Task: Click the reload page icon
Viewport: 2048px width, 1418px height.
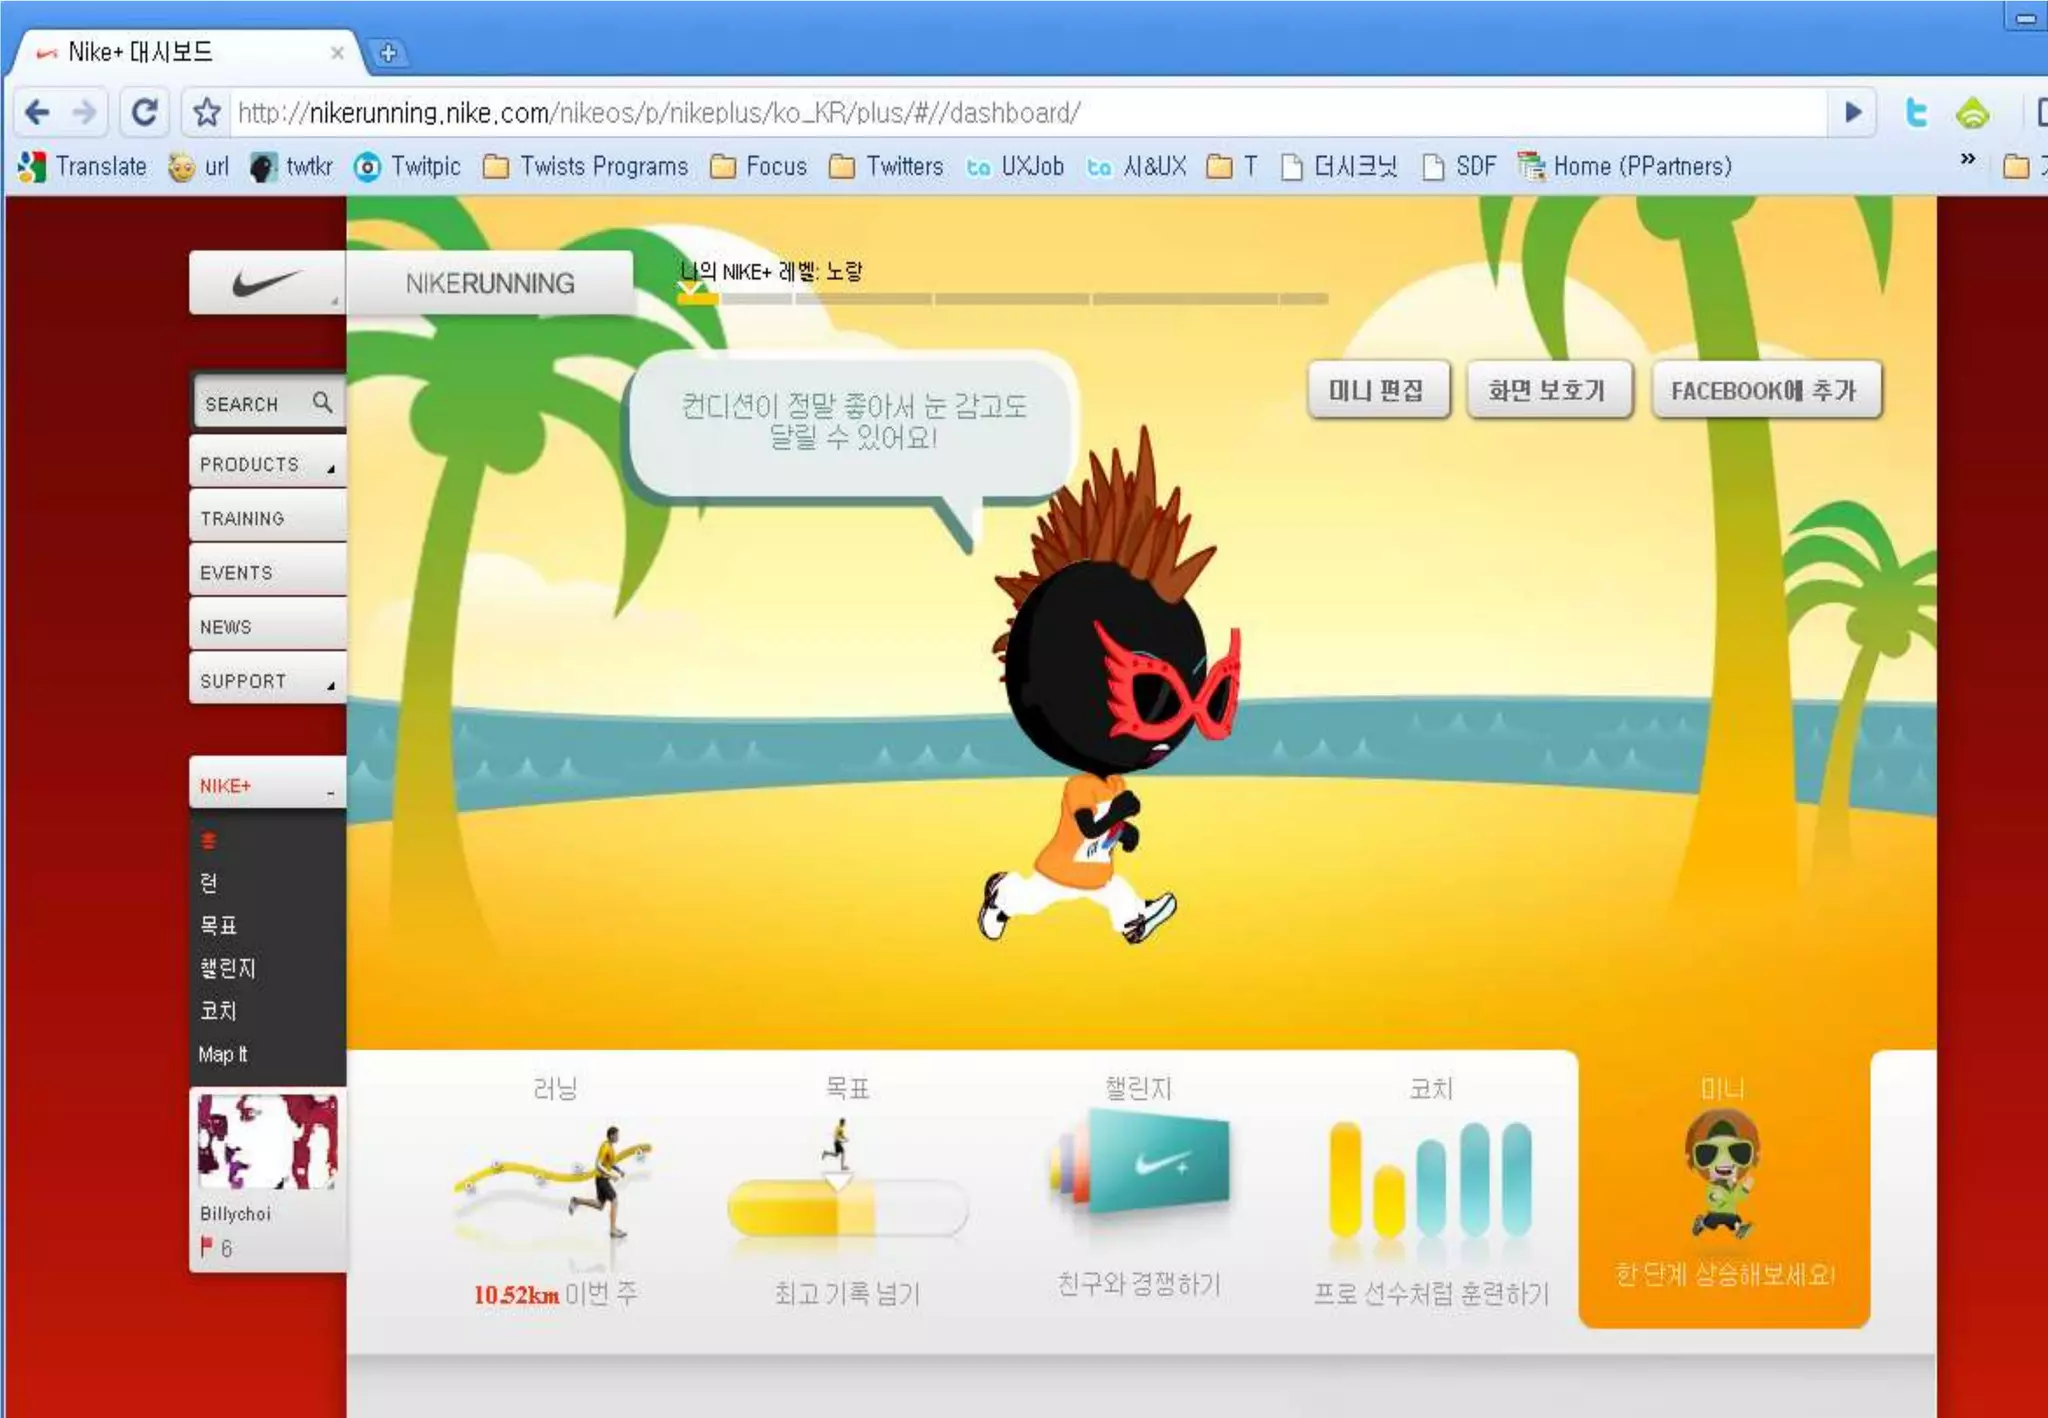Action: coord(144,112)
